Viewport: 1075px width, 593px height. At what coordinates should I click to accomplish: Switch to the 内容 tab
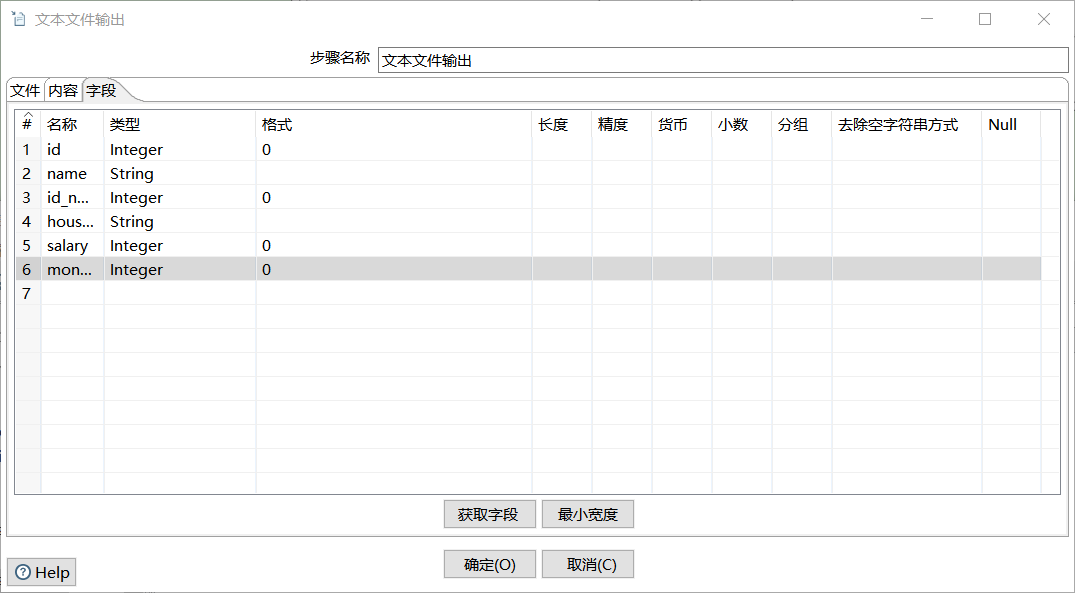(x=63, y=90)
